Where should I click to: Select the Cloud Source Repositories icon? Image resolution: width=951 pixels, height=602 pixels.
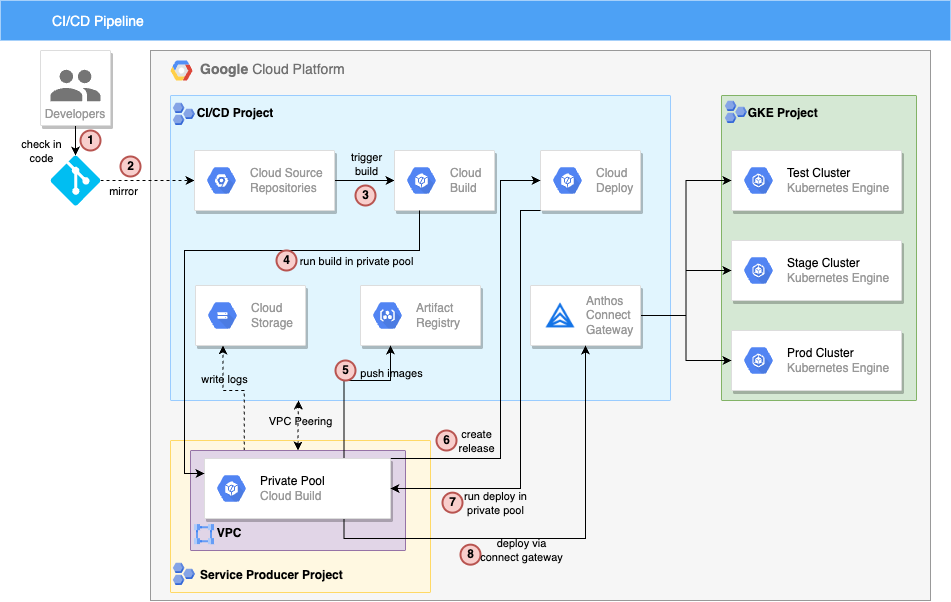[221, 181]
